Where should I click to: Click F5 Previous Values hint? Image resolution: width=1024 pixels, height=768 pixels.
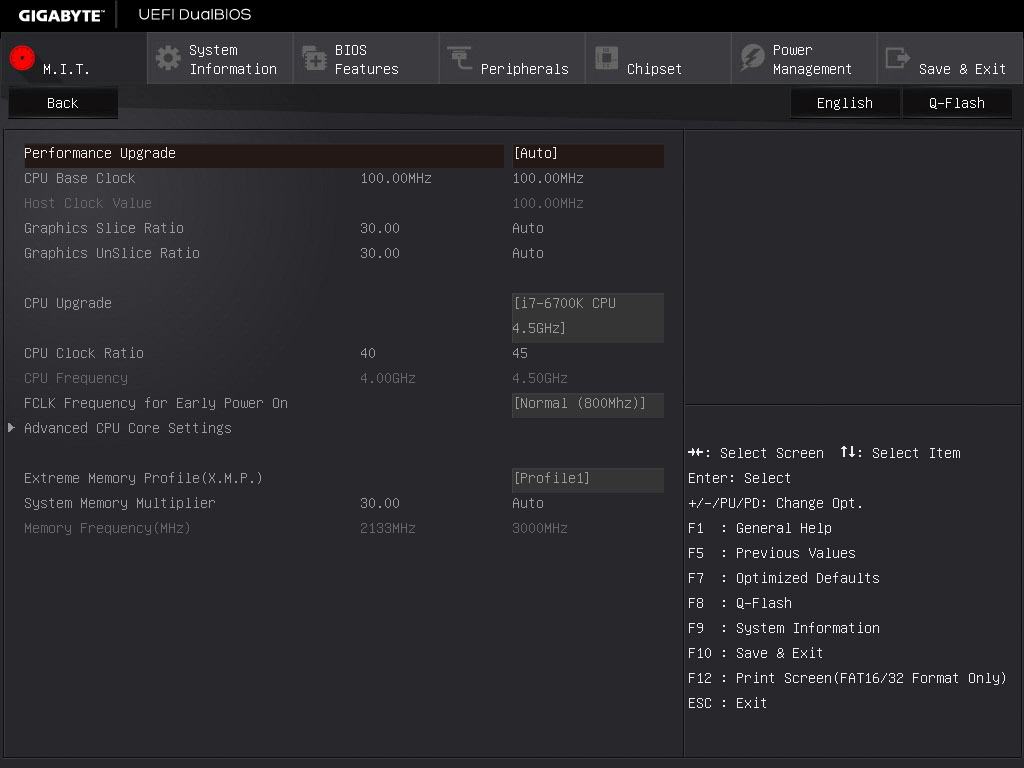771,553
